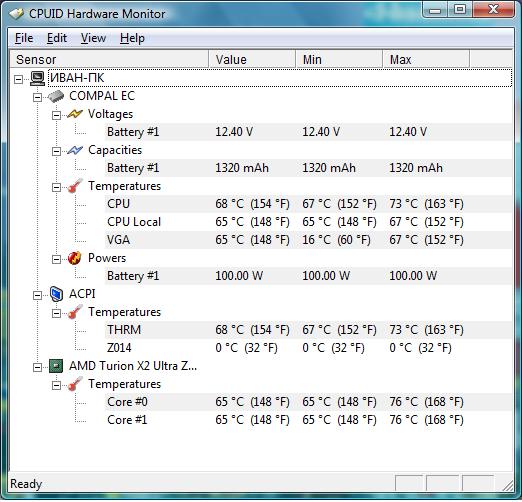Collapse the ИВАН-ПК root node

19,79
